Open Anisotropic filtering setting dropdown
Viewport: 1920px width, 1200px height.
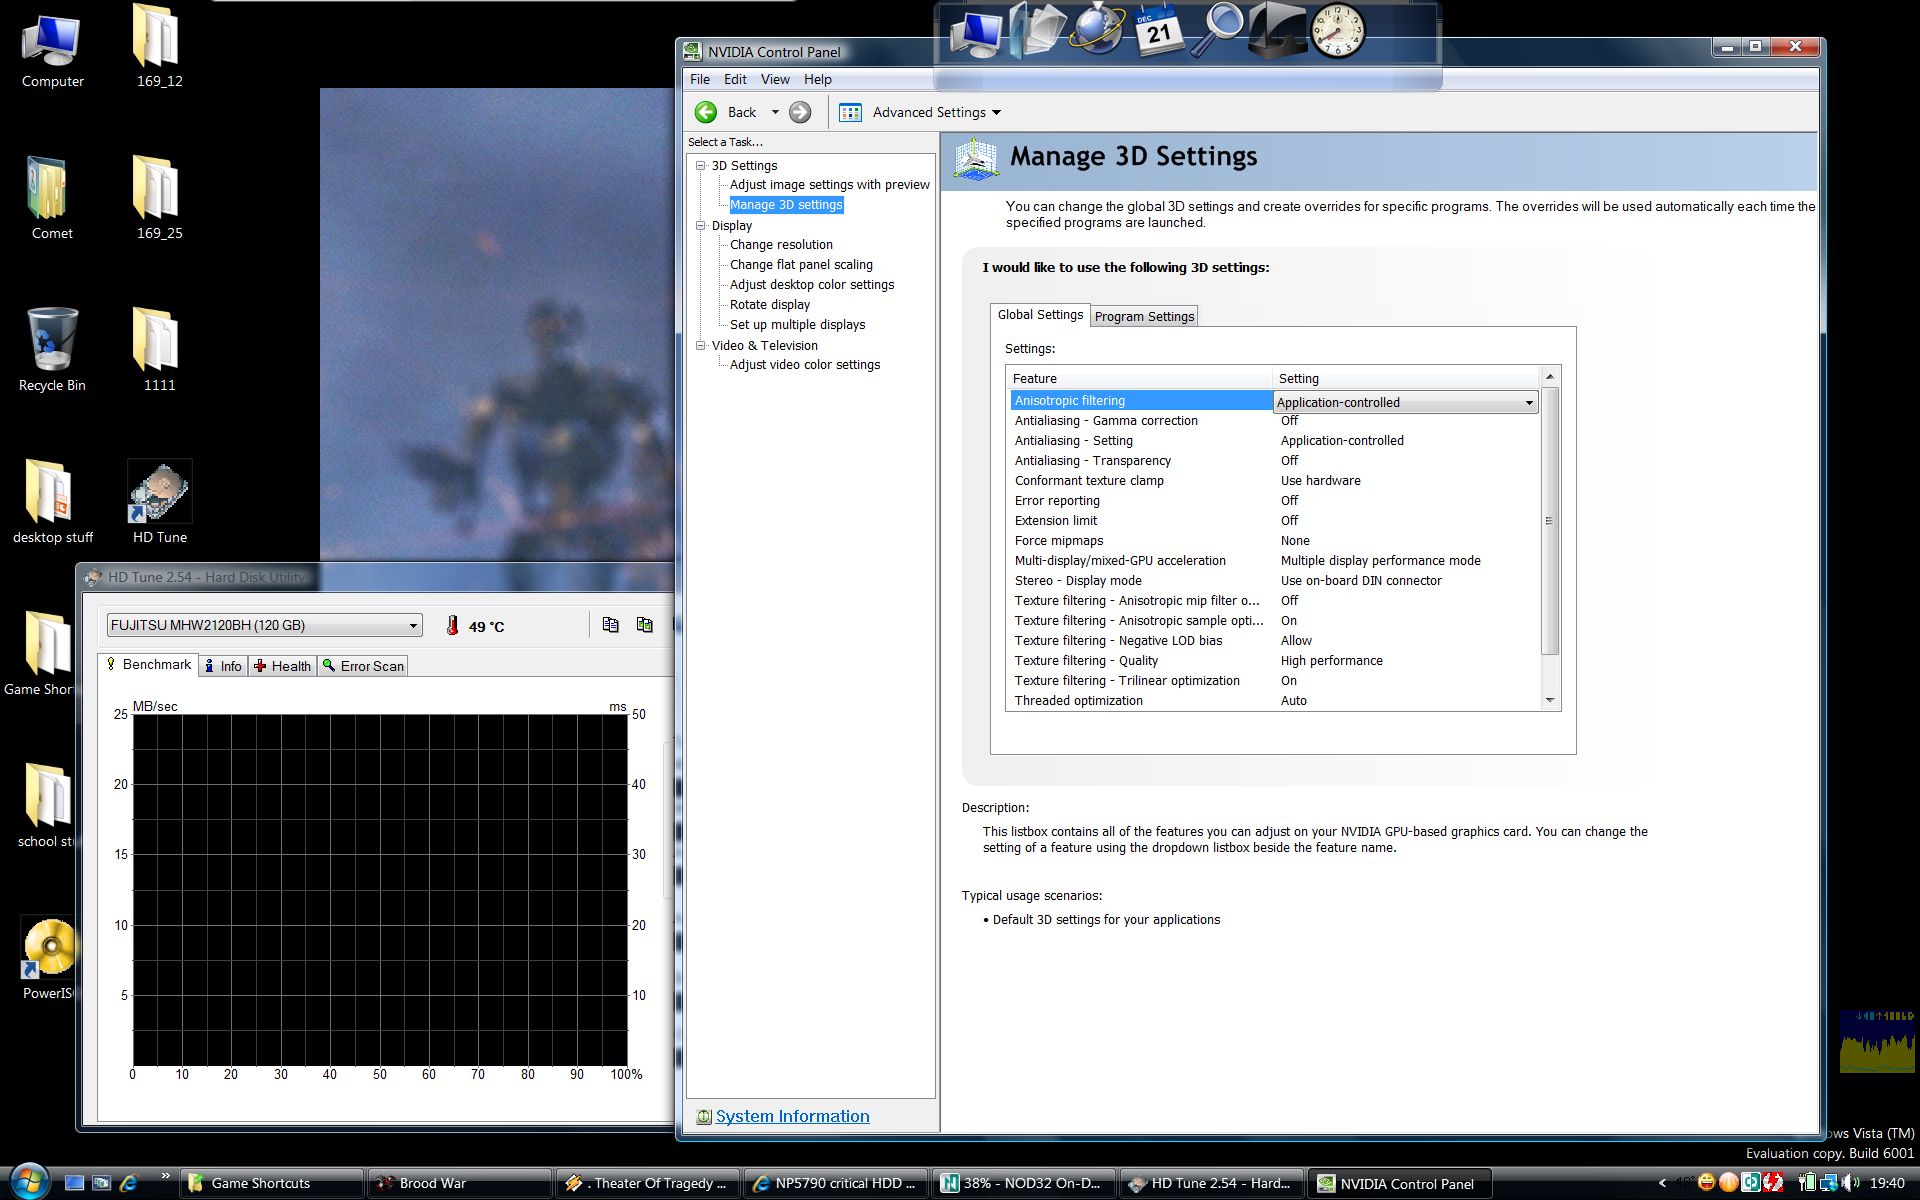coord(1528,402)
